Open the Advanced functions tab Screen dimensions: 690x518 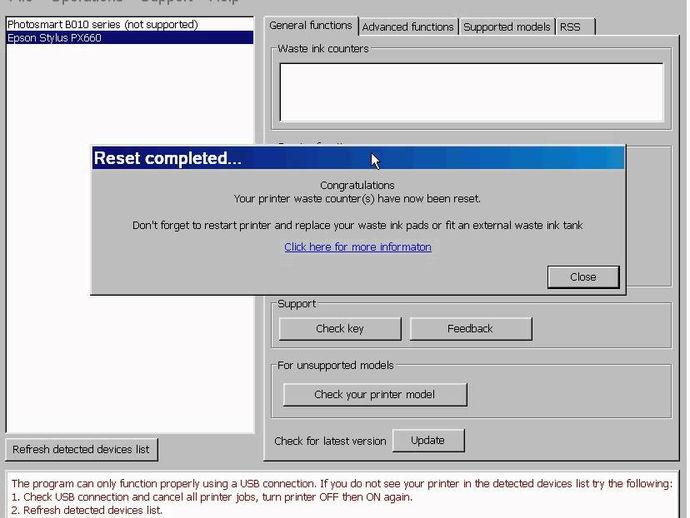[x=408, y=27]
